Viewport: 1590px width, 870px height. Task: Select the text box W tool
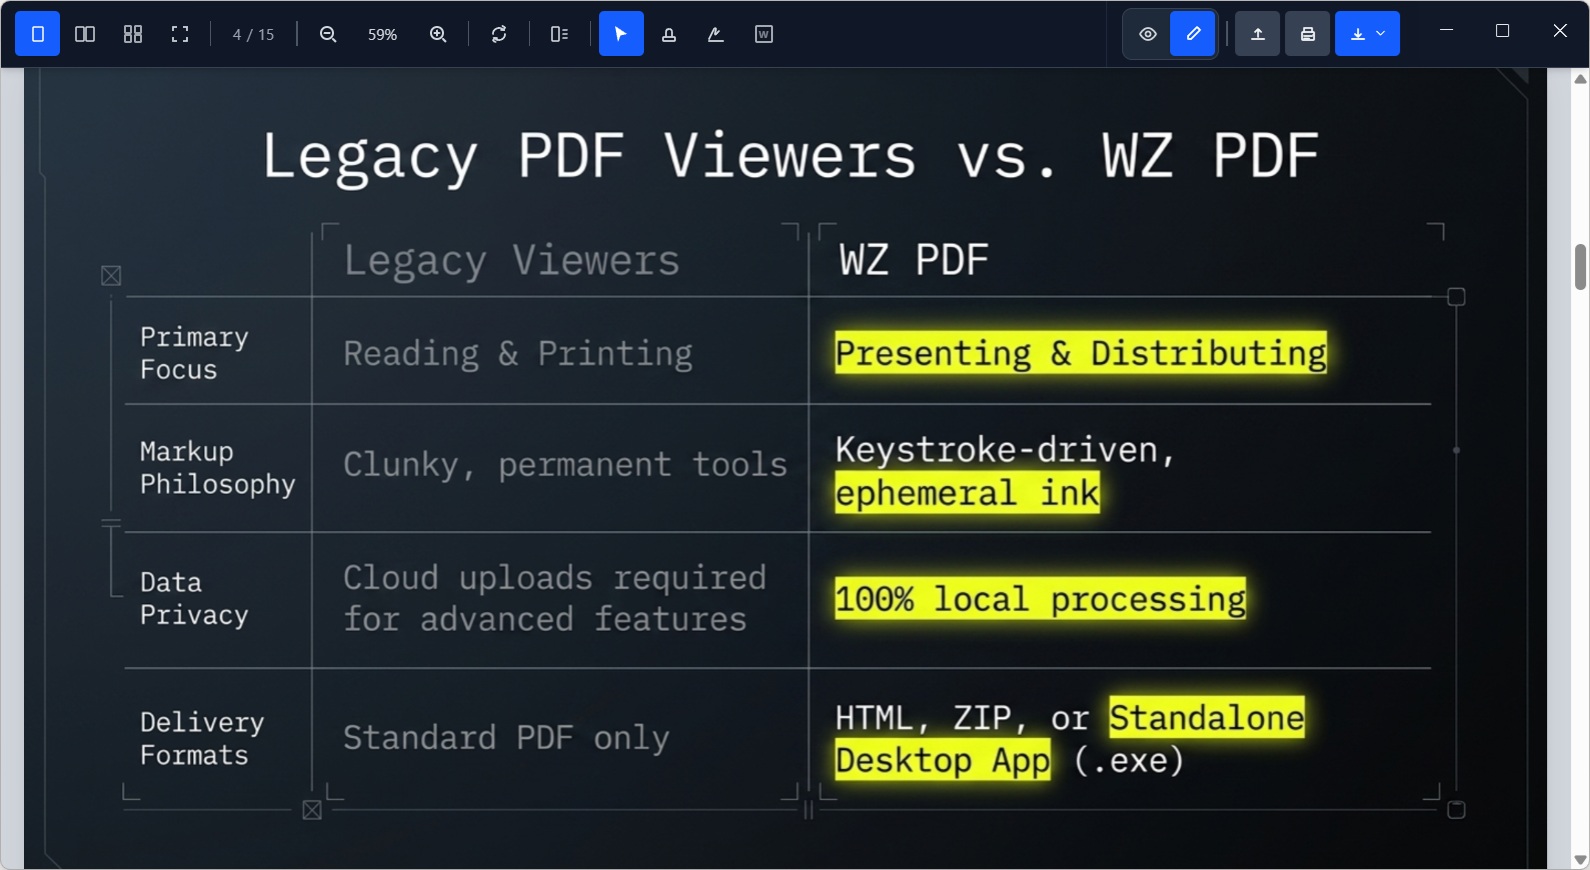click(764, 34)
